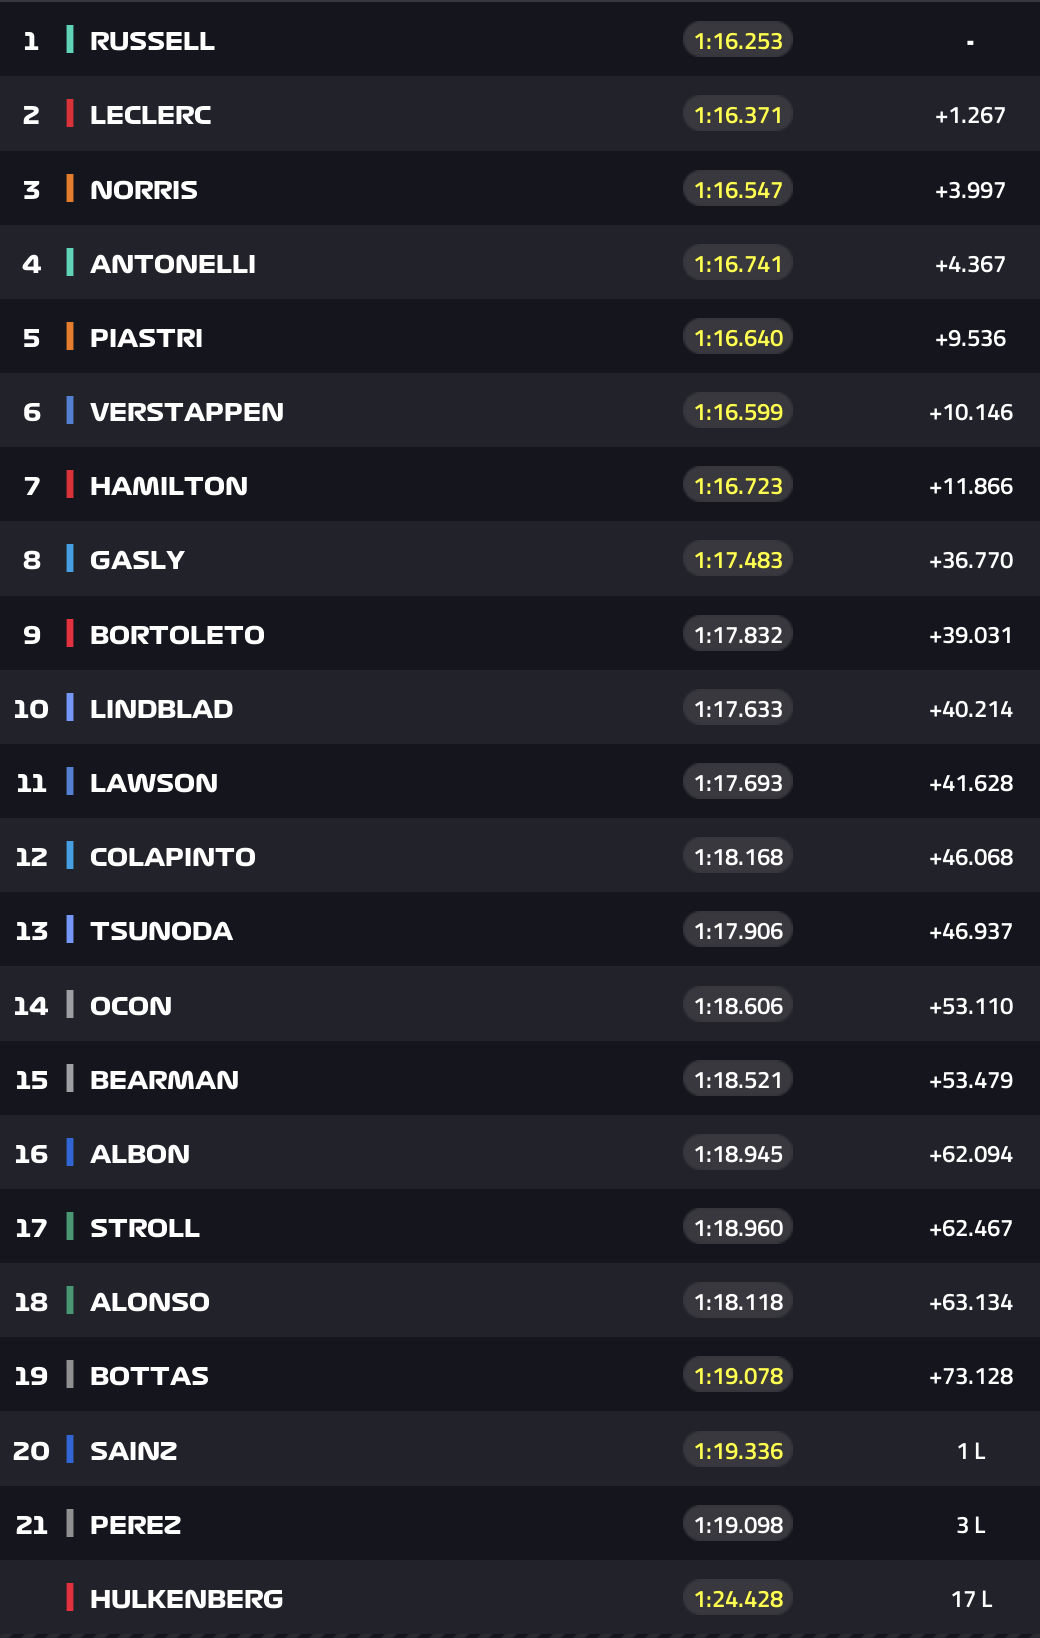1040x1638 pixels.
Task: Click Bottas' yellow lap time 1:19.078
Action: (x=738, y=1376)
